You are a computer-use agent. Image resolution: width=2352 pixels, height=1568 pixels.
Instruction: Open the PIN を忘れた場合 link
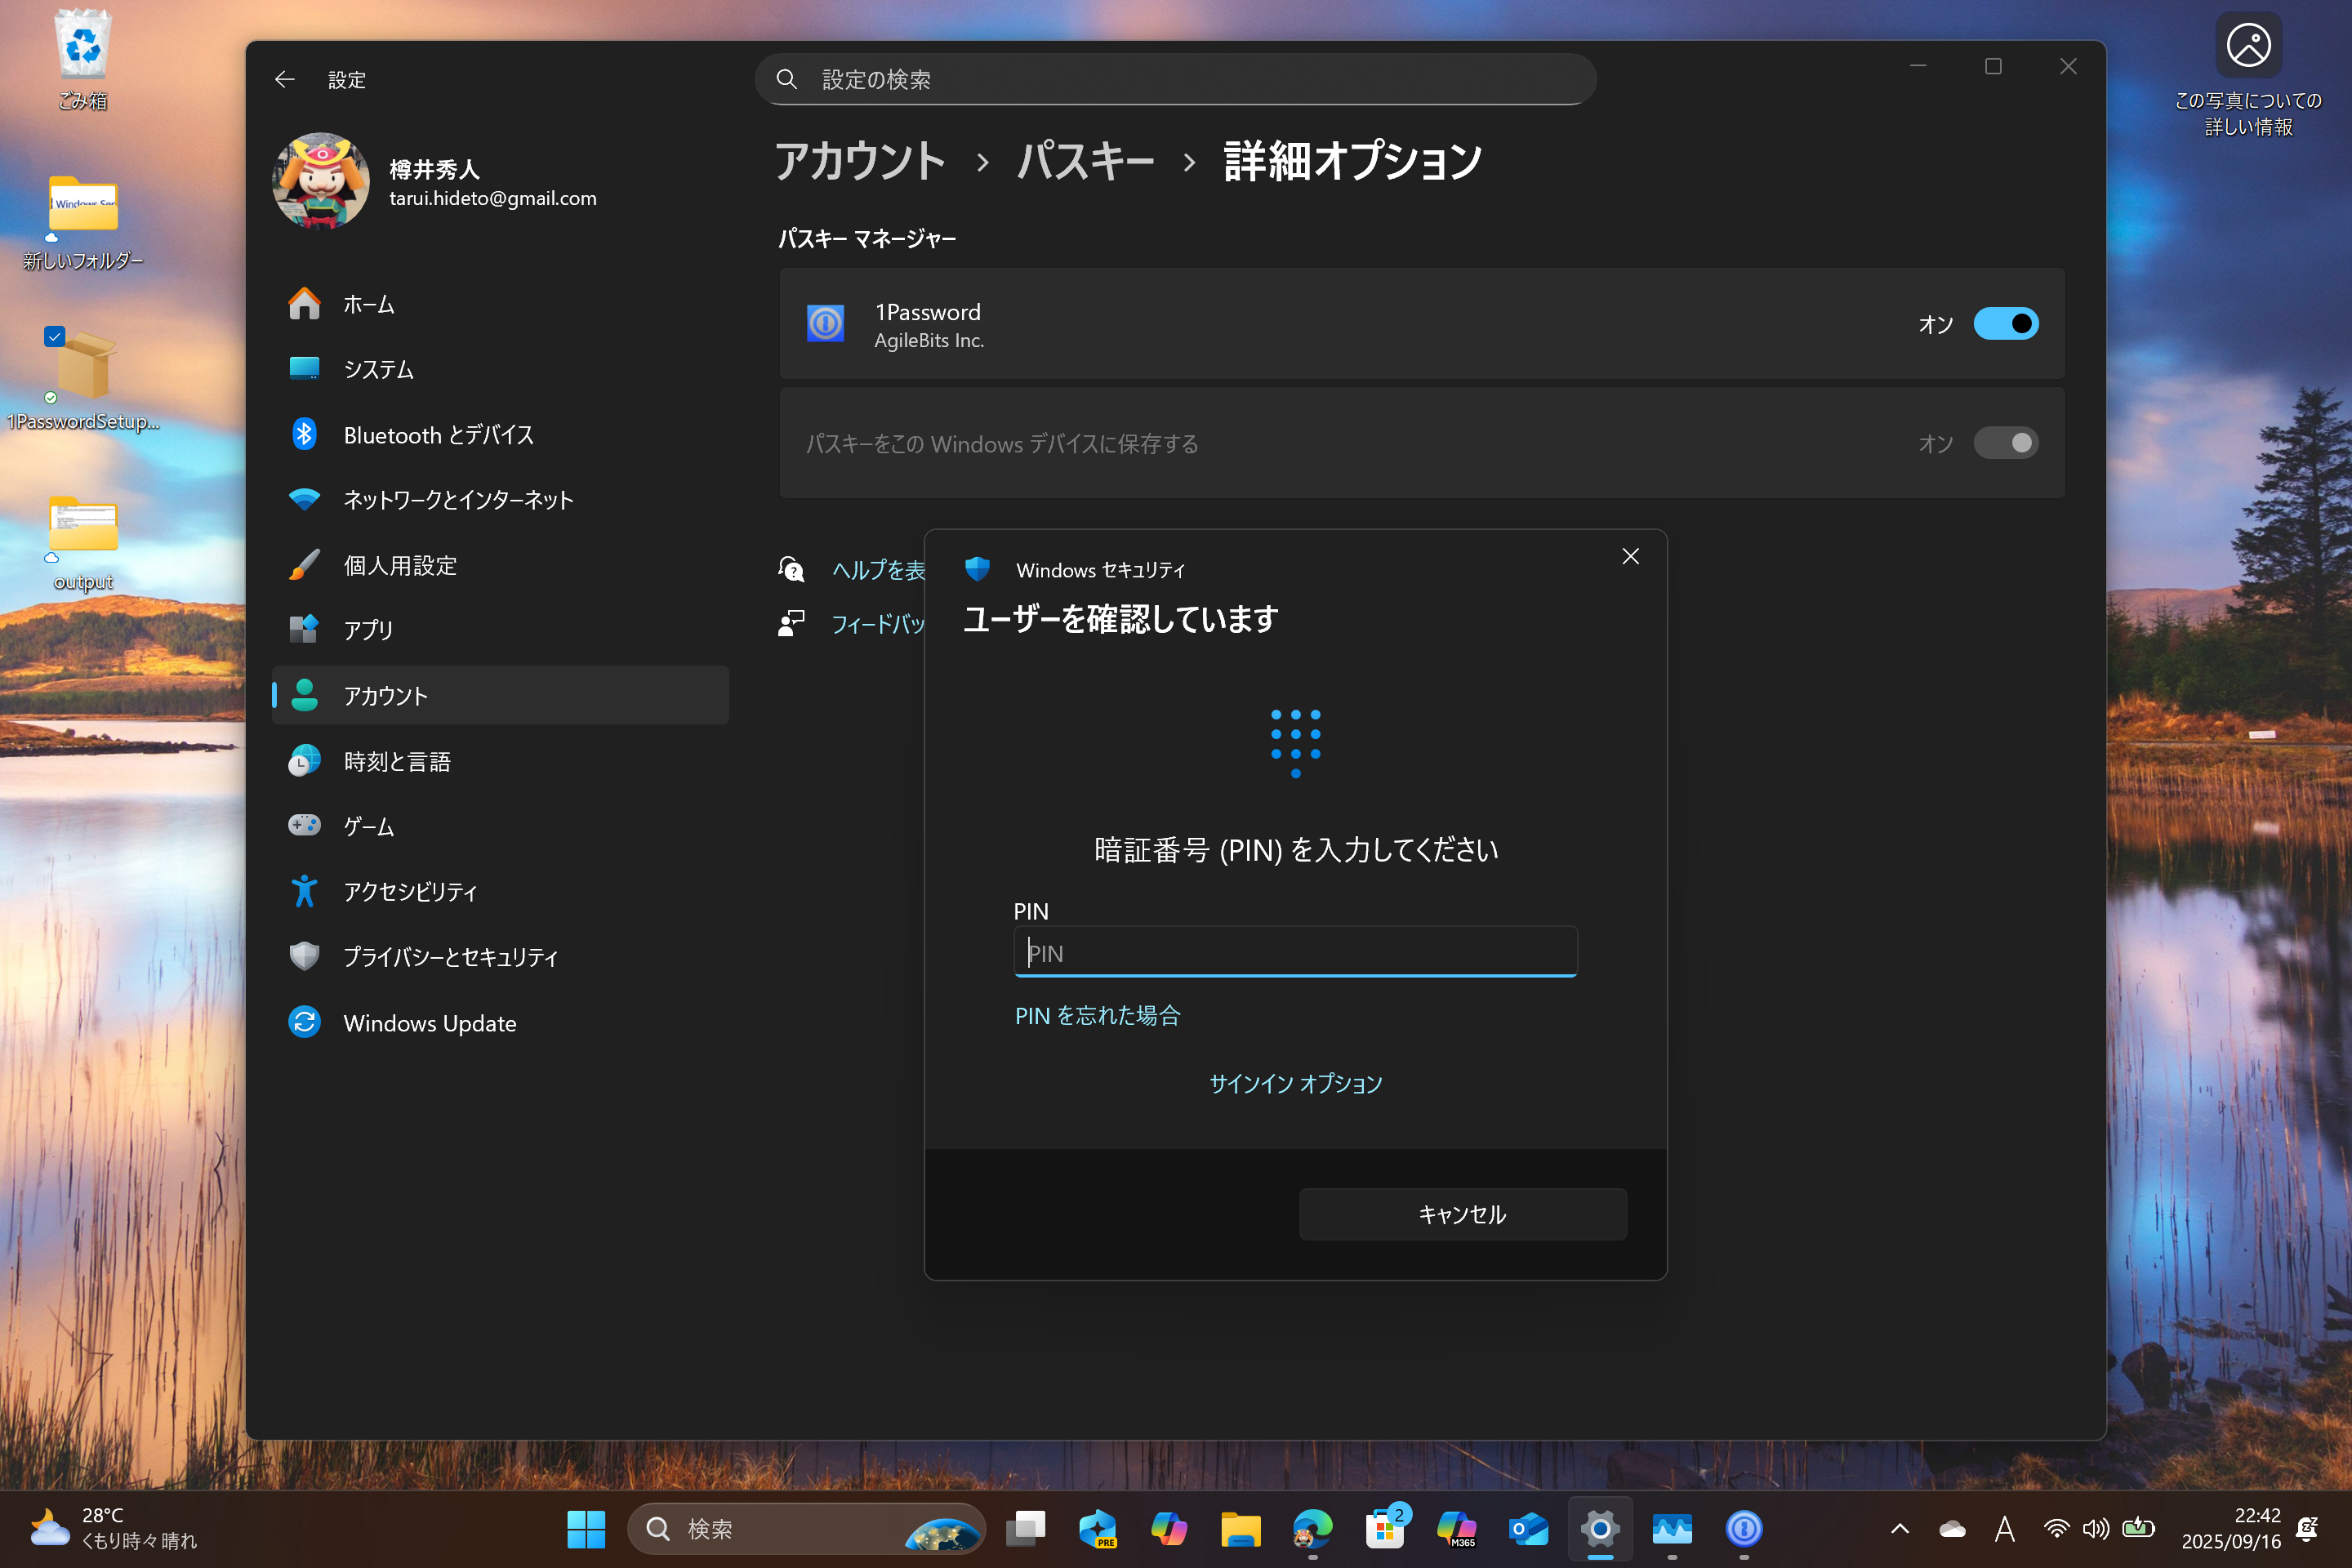[x=1097, y=1015]
